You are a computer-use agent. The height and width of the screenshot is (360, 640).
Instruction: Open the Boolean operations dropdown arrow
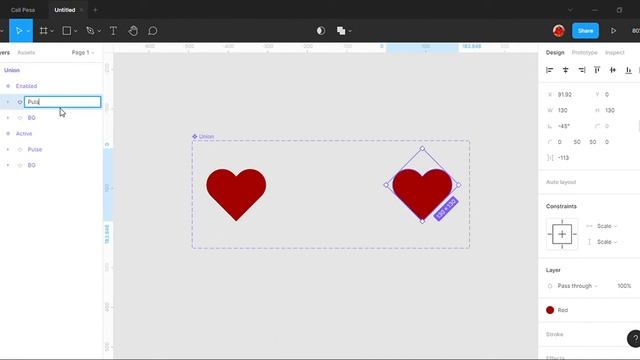[x=350, y=31]
